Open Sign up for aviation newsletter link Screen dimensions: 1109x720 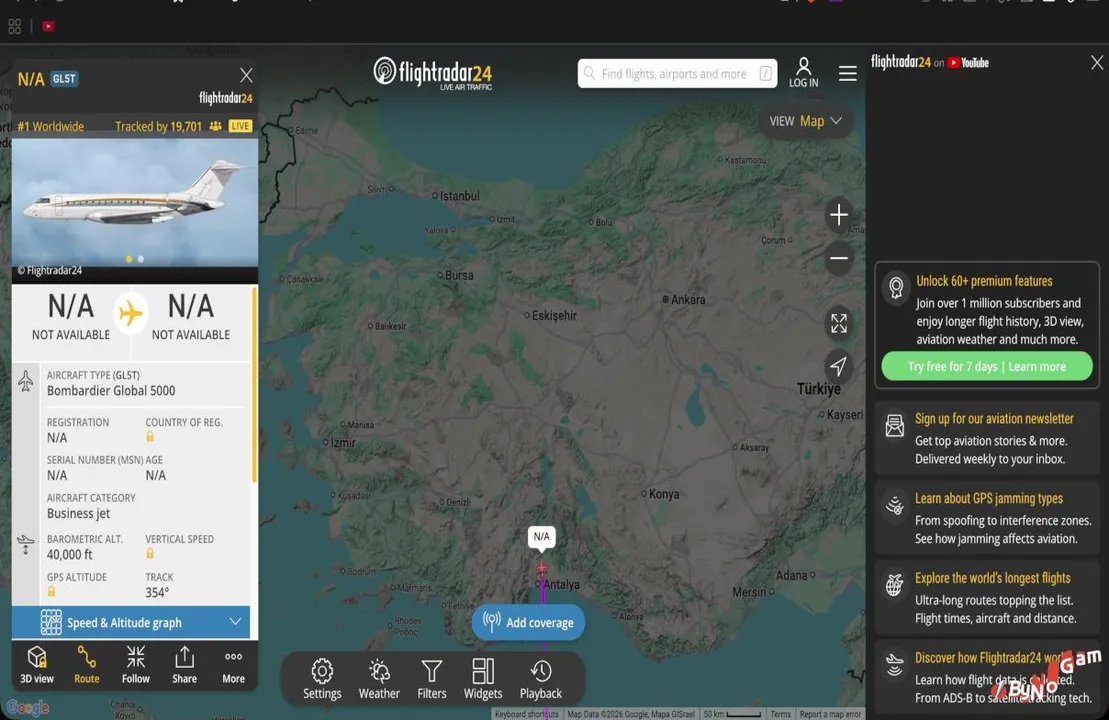click(994, 419)
